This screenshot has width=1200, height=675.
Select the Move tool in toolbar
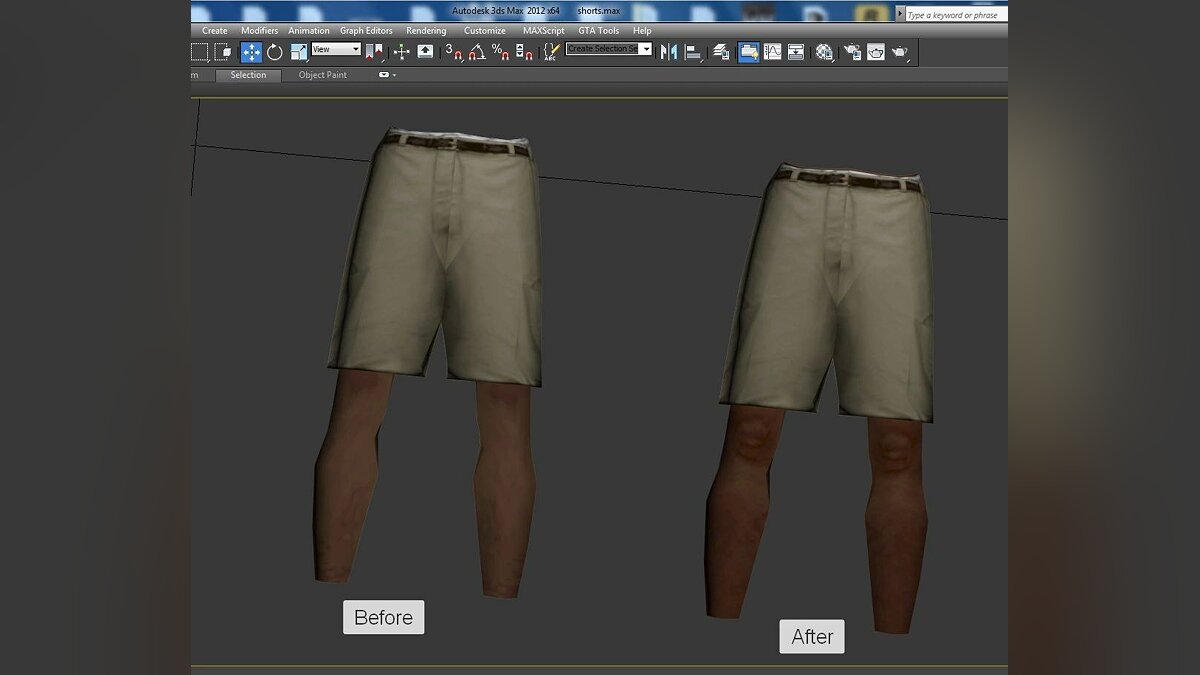point(251,52)
